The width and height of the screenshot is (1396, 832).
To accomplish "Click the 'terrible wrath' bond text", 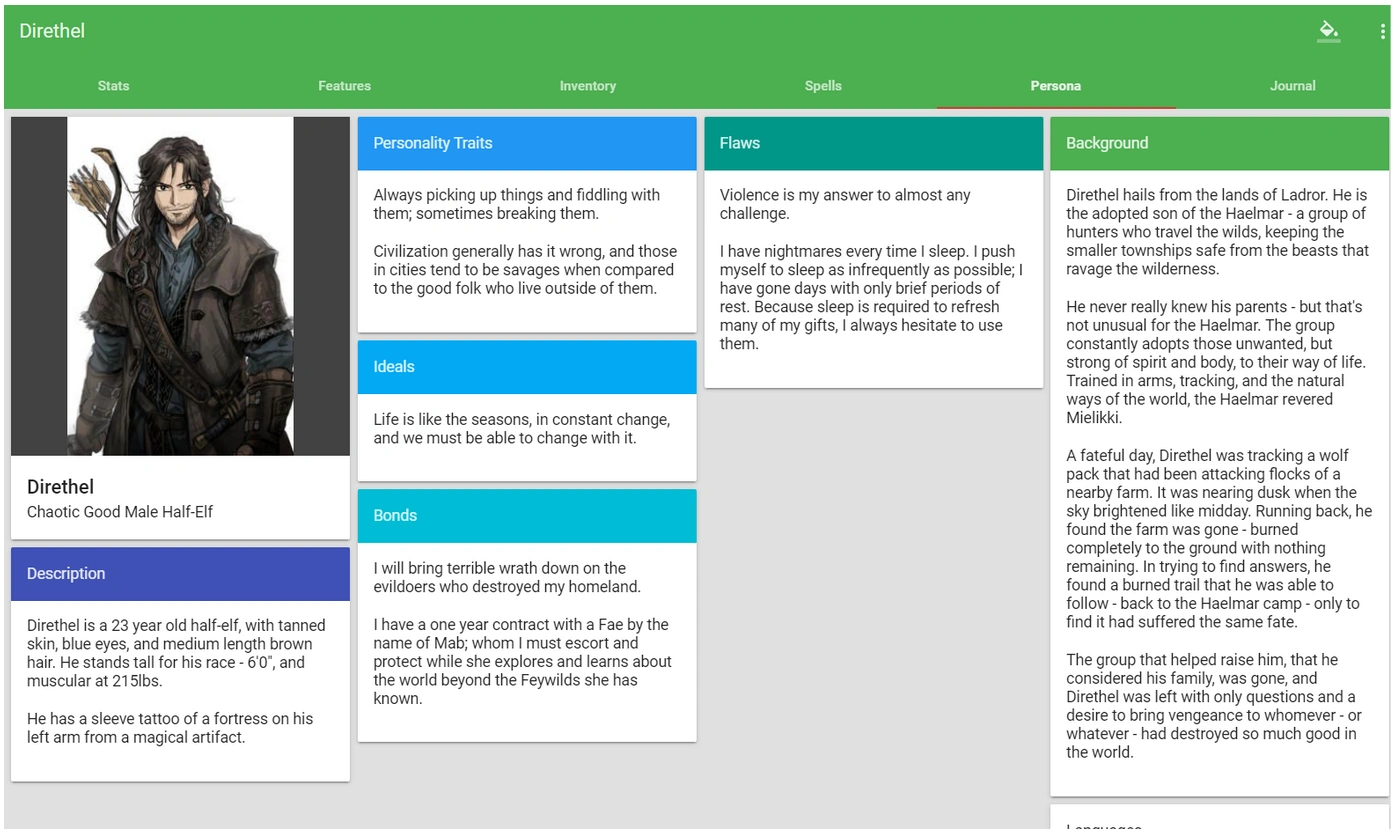I will (507, 577).
